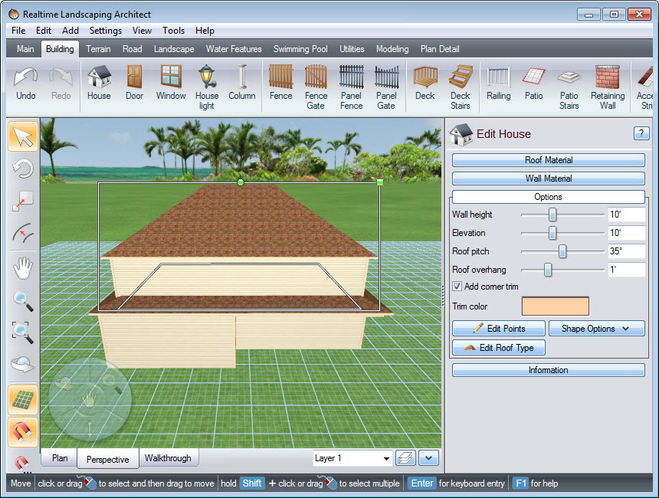
Task: Open the Edit menu
Action: click(x=43, y=31)
